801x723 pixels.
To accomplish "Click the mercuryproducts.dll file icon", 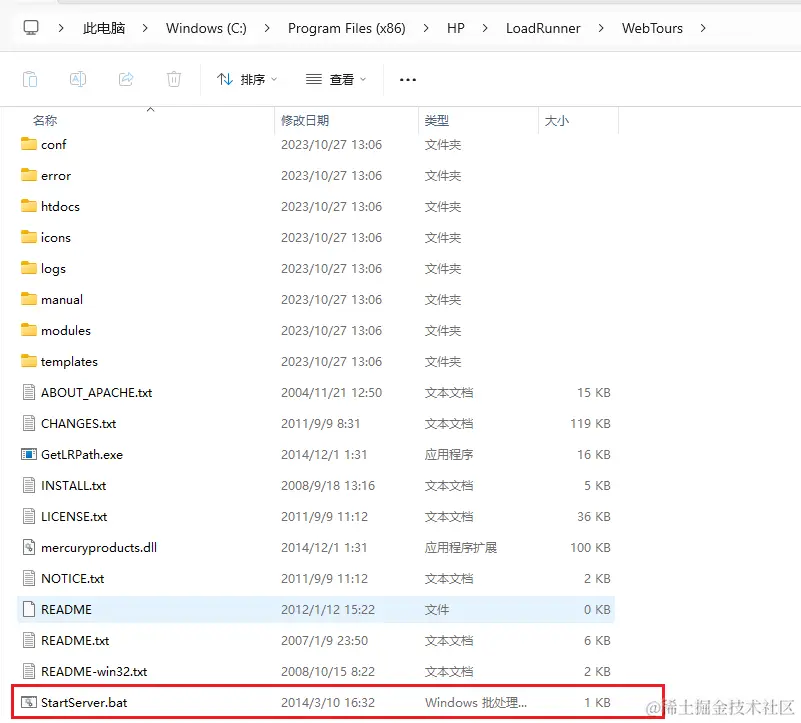I will point(29,547).
